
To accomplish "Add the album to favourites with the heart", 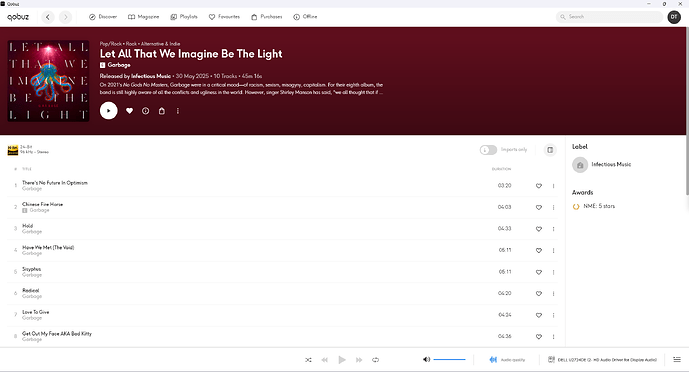I will coord(129,111).
